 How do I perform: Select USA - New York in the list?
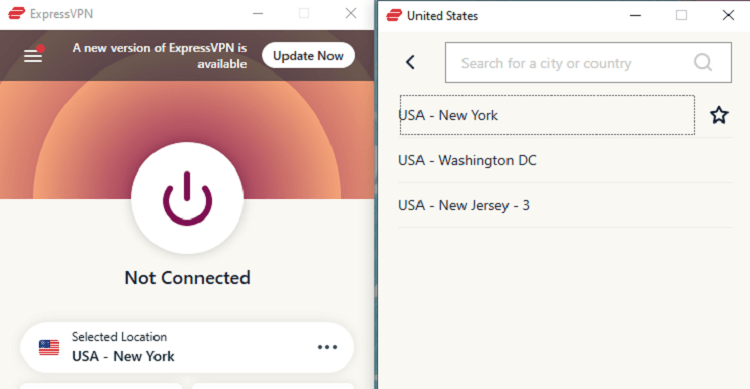click(547, 115)
